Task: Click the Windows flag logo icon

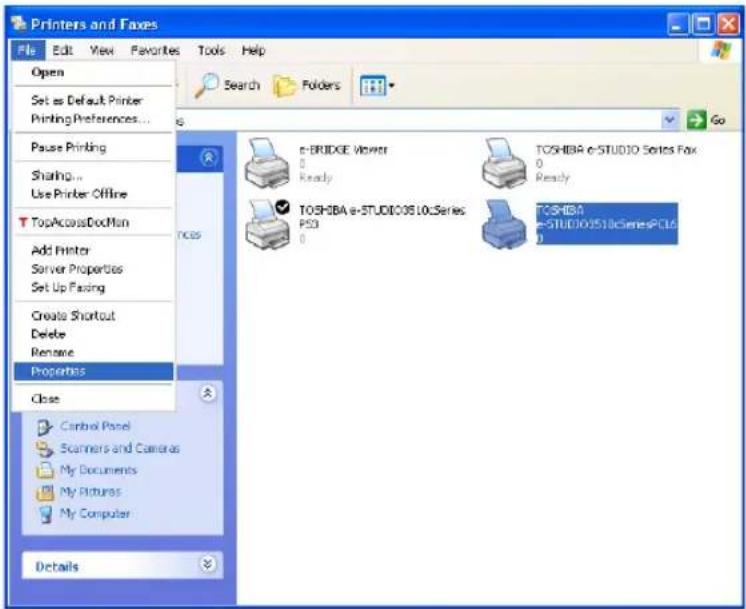Action: (721, 50)
